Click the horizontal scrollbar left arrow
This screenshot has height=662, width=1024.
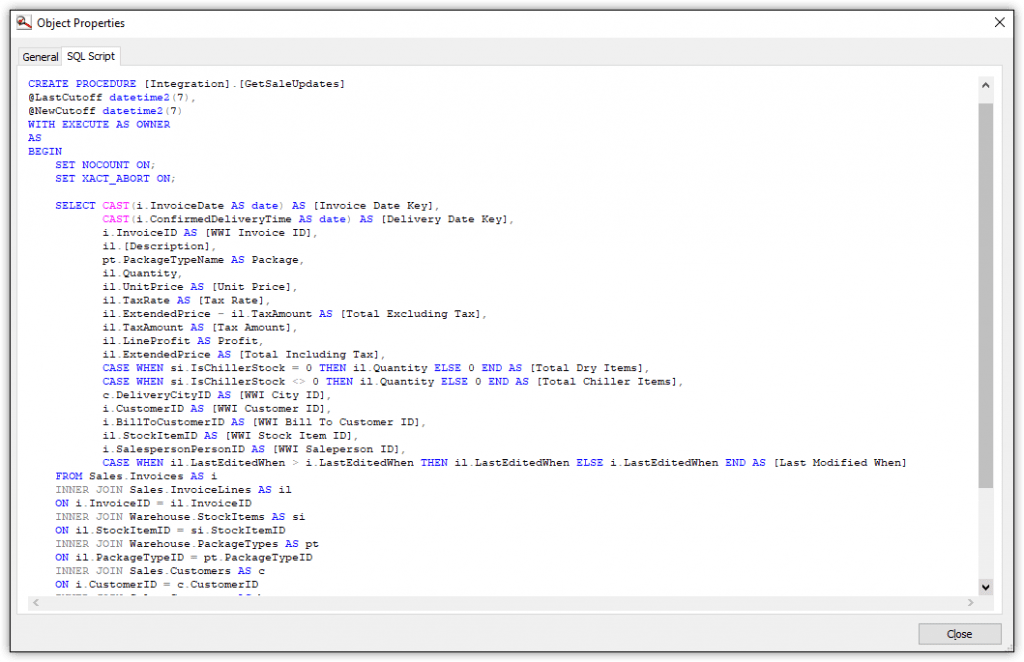tap(34, 602)
